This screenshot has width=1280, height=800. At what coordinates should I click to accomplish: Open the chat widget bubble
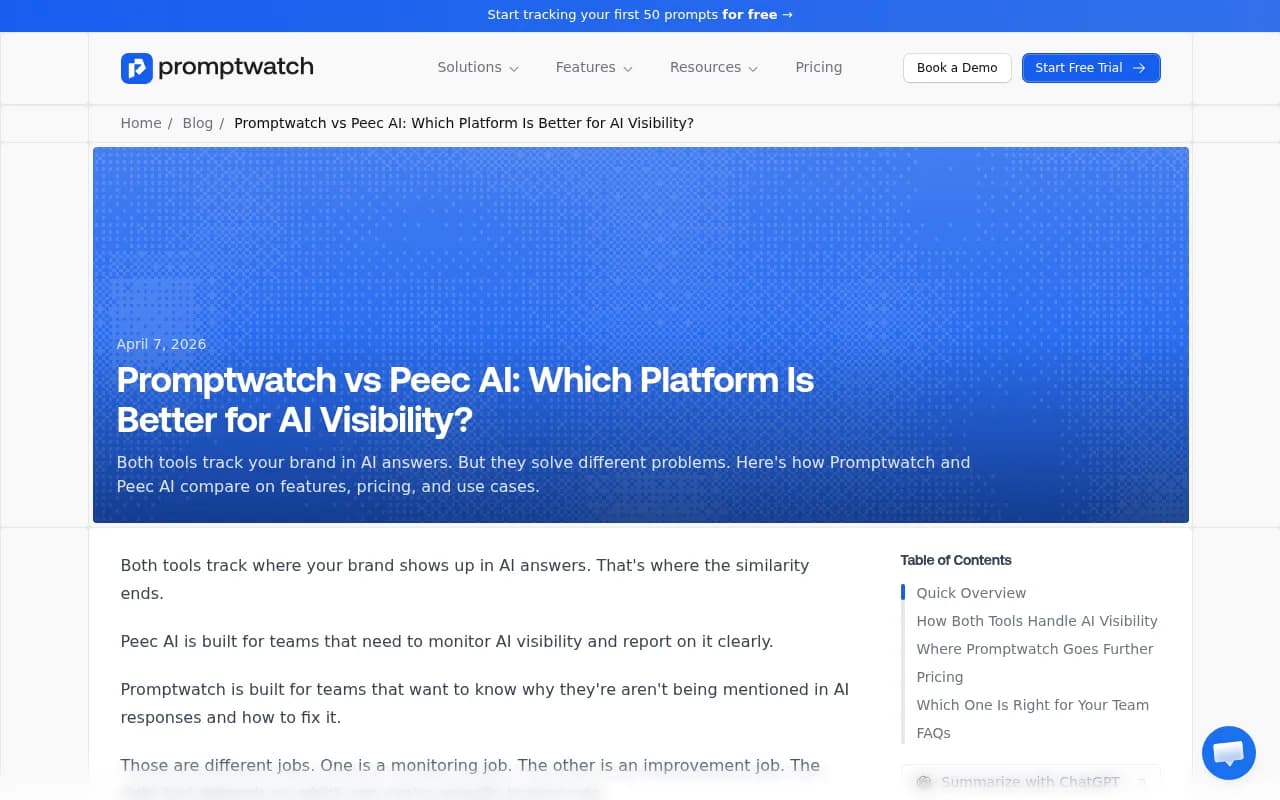tap(1229, 753)
